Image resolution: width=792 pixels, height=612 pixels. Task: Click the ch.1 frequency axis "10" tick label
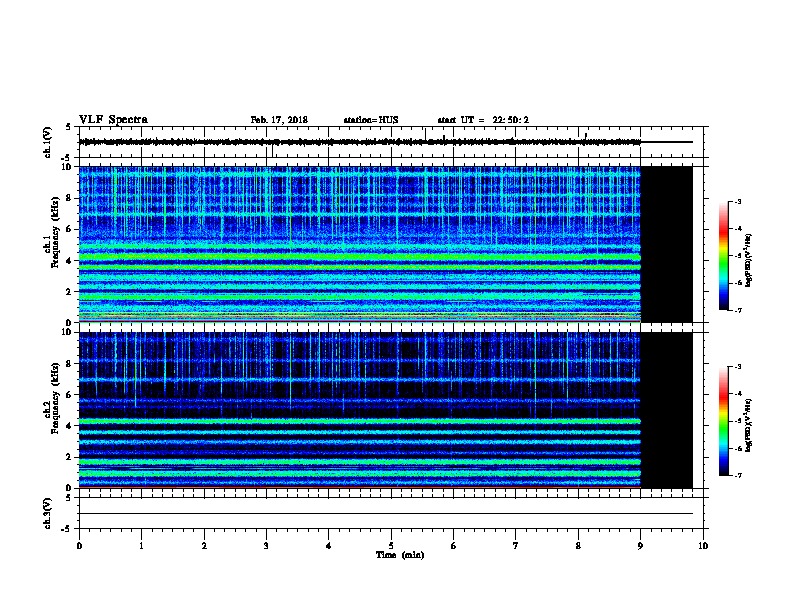pyautogui.click(x=69, y=167)
